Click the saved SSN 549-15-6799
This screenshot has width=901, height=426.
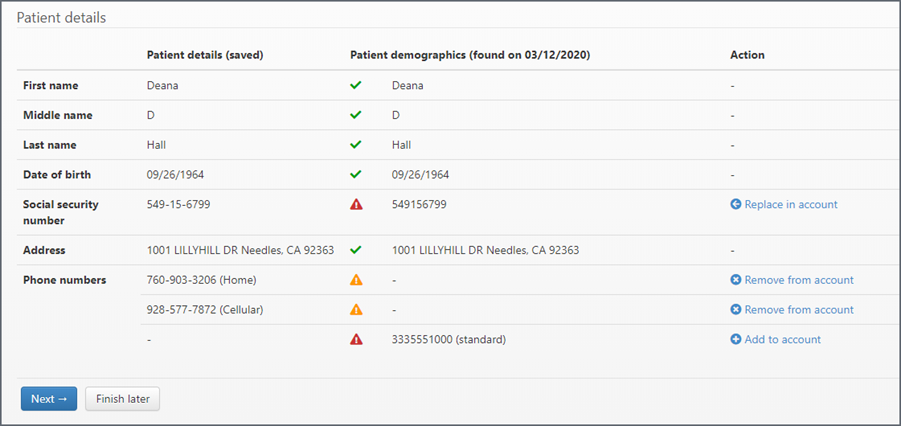[178, 204]
